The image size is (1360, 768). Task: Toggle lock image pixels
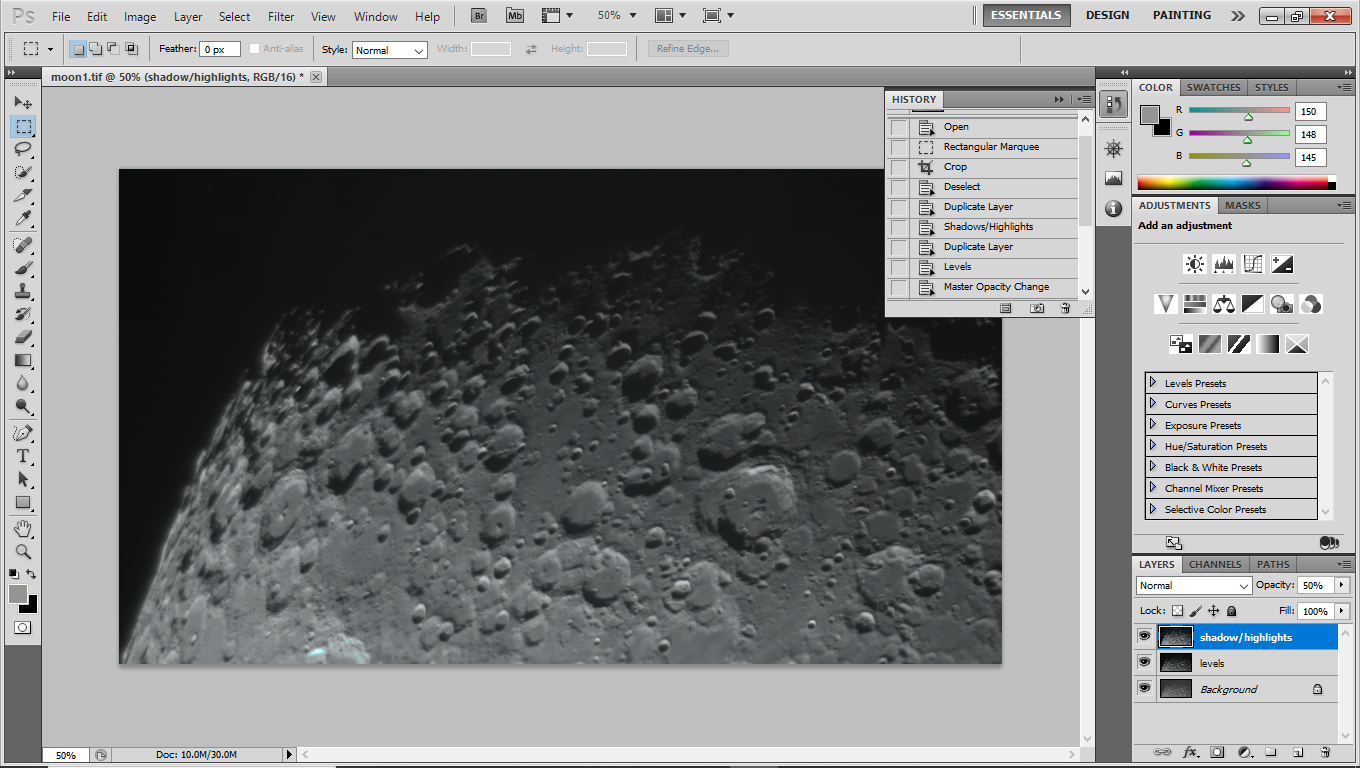tap(1195, 610)
